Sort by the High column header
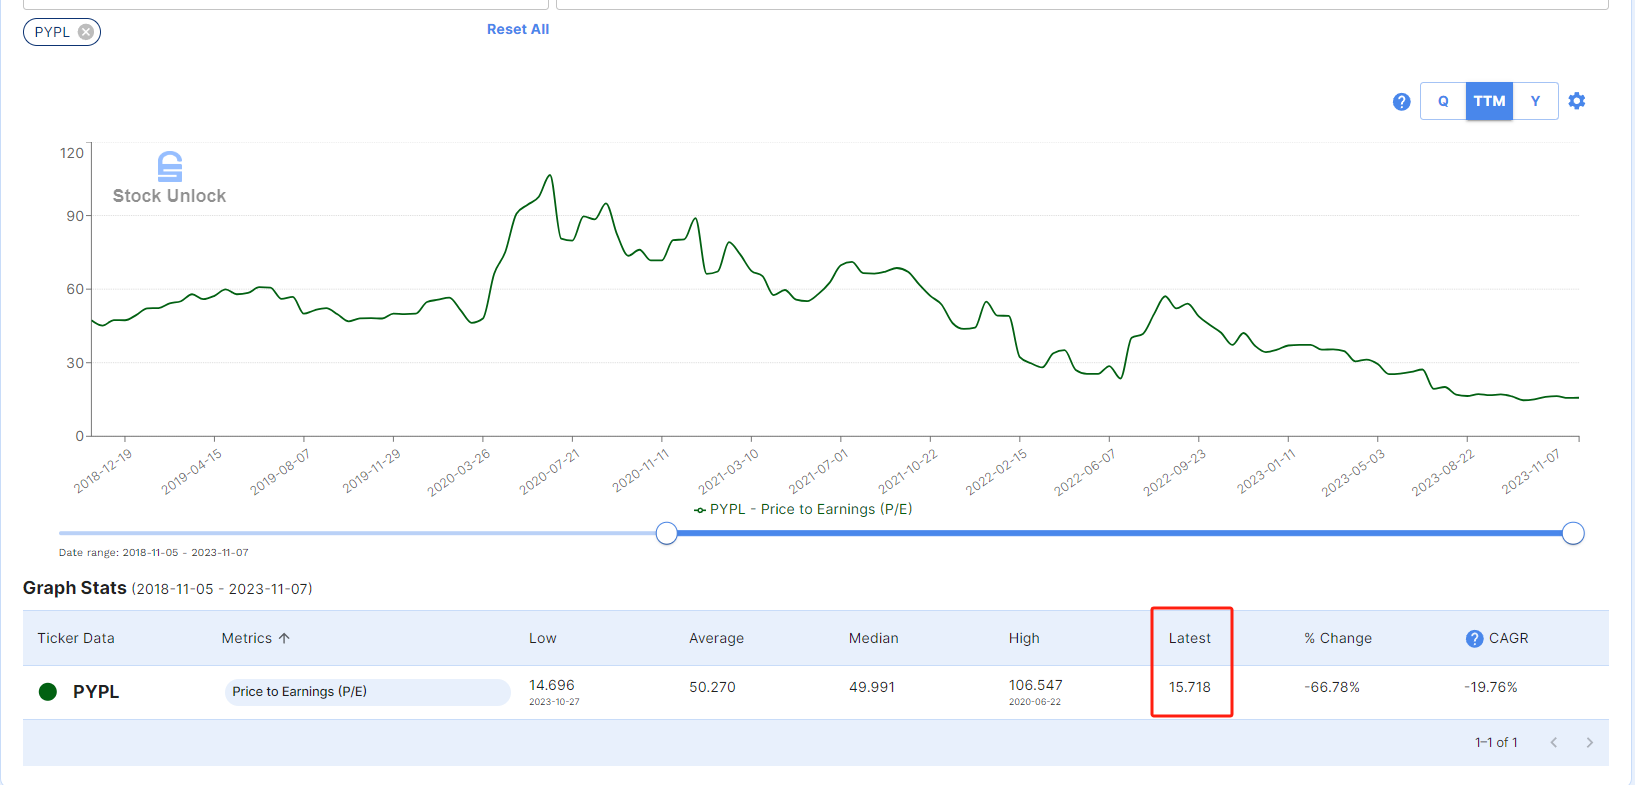 click(1024, 638)
